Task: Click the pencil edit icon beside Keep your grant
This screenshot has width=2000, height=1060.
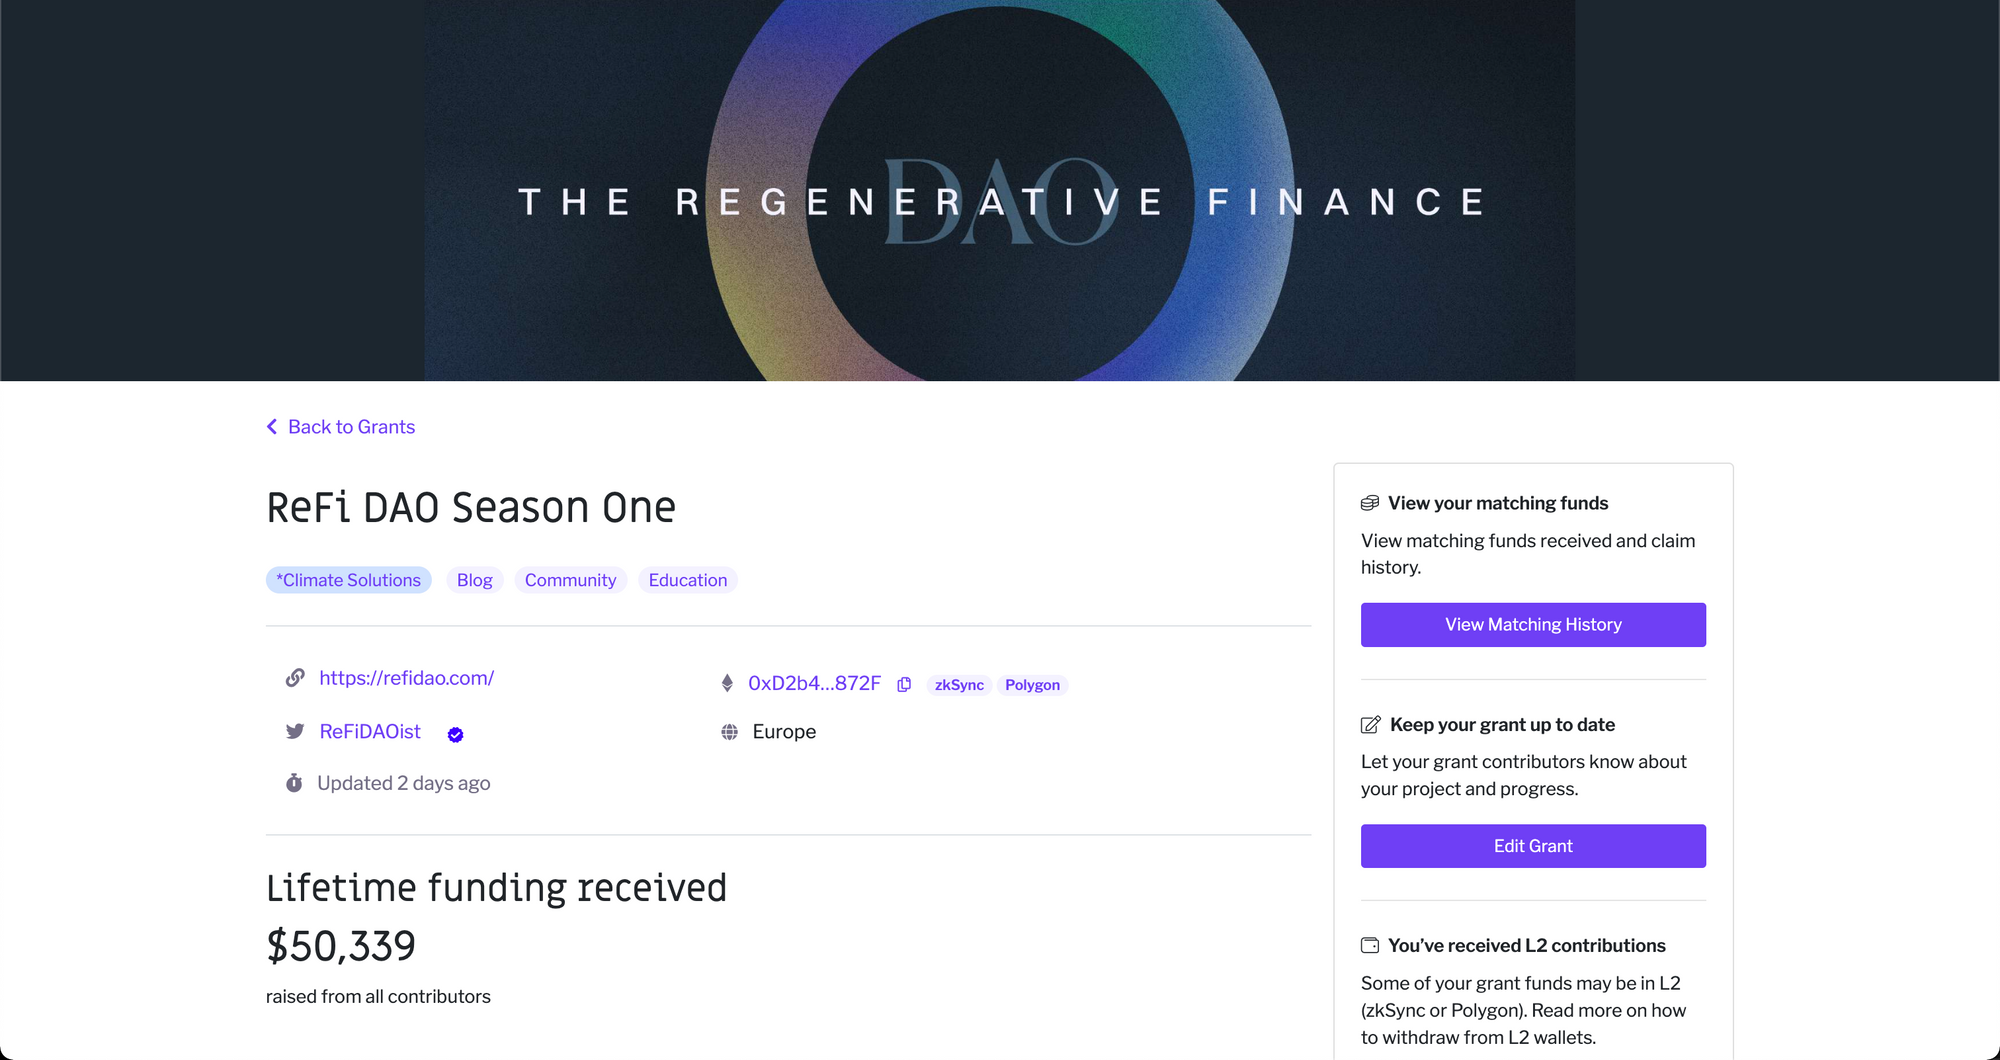Action: [x=1370, y=725]
